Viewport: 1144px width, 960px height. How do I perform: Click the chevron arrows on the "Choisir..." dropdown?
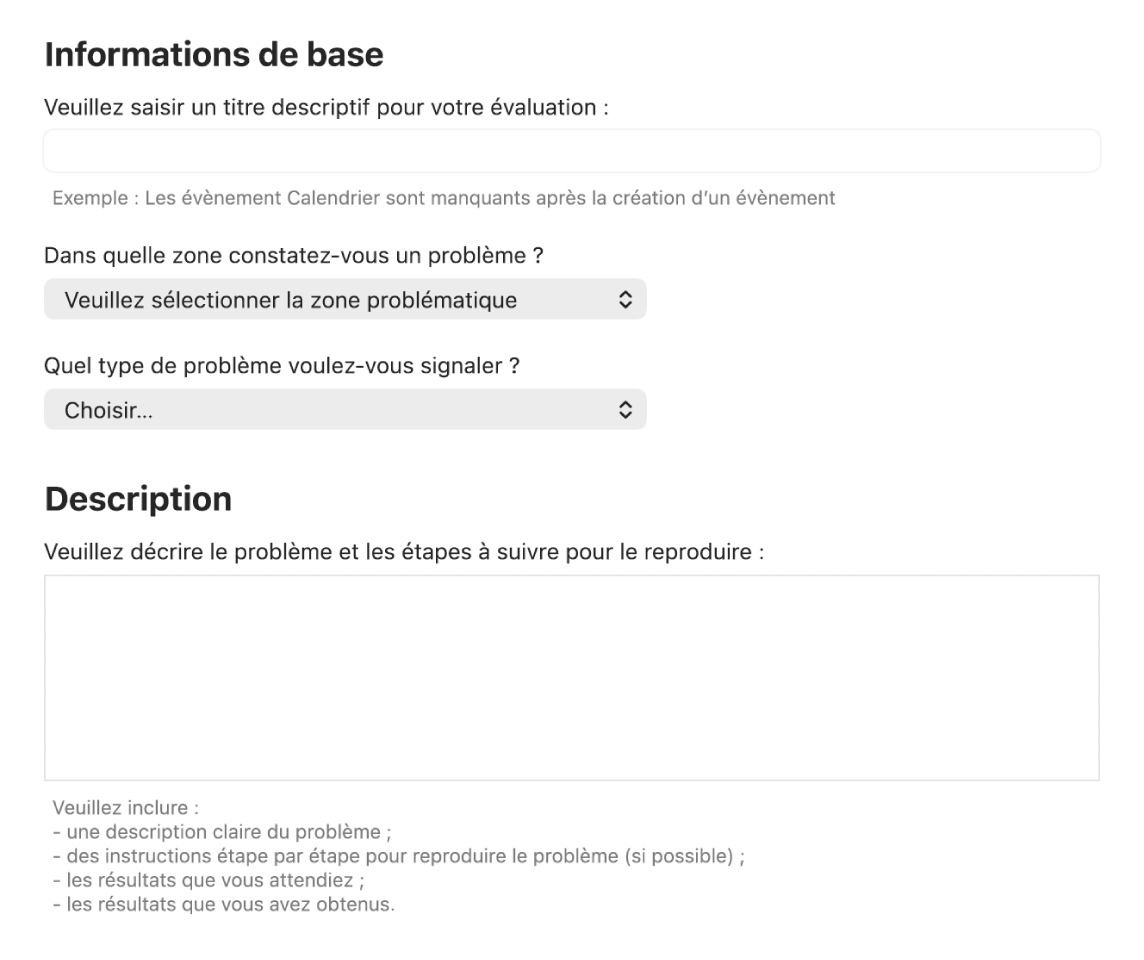(625, 410)
